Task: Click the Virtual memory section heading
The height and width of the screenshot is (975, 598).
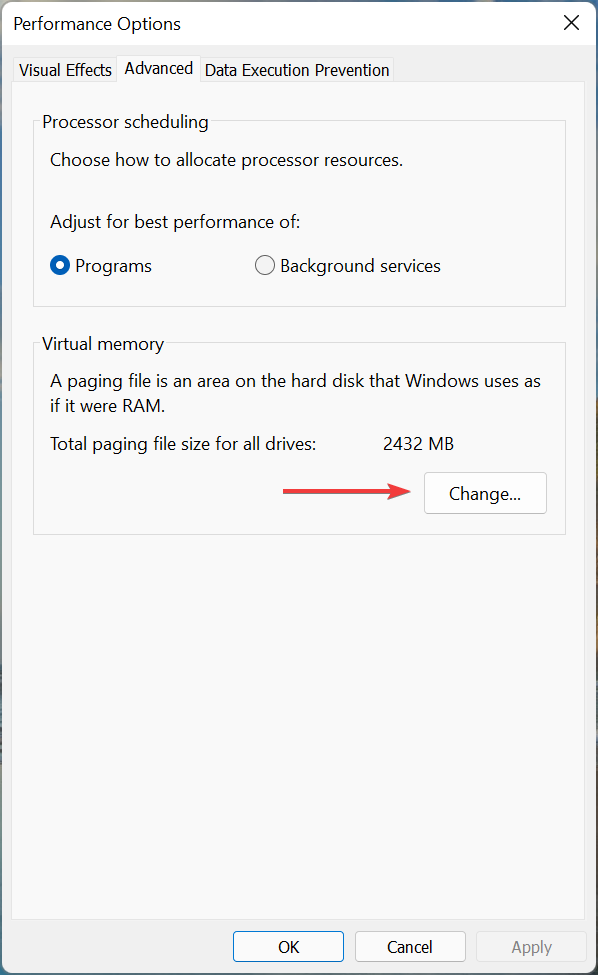Action: pyautogui.click(x=102, y=343)
